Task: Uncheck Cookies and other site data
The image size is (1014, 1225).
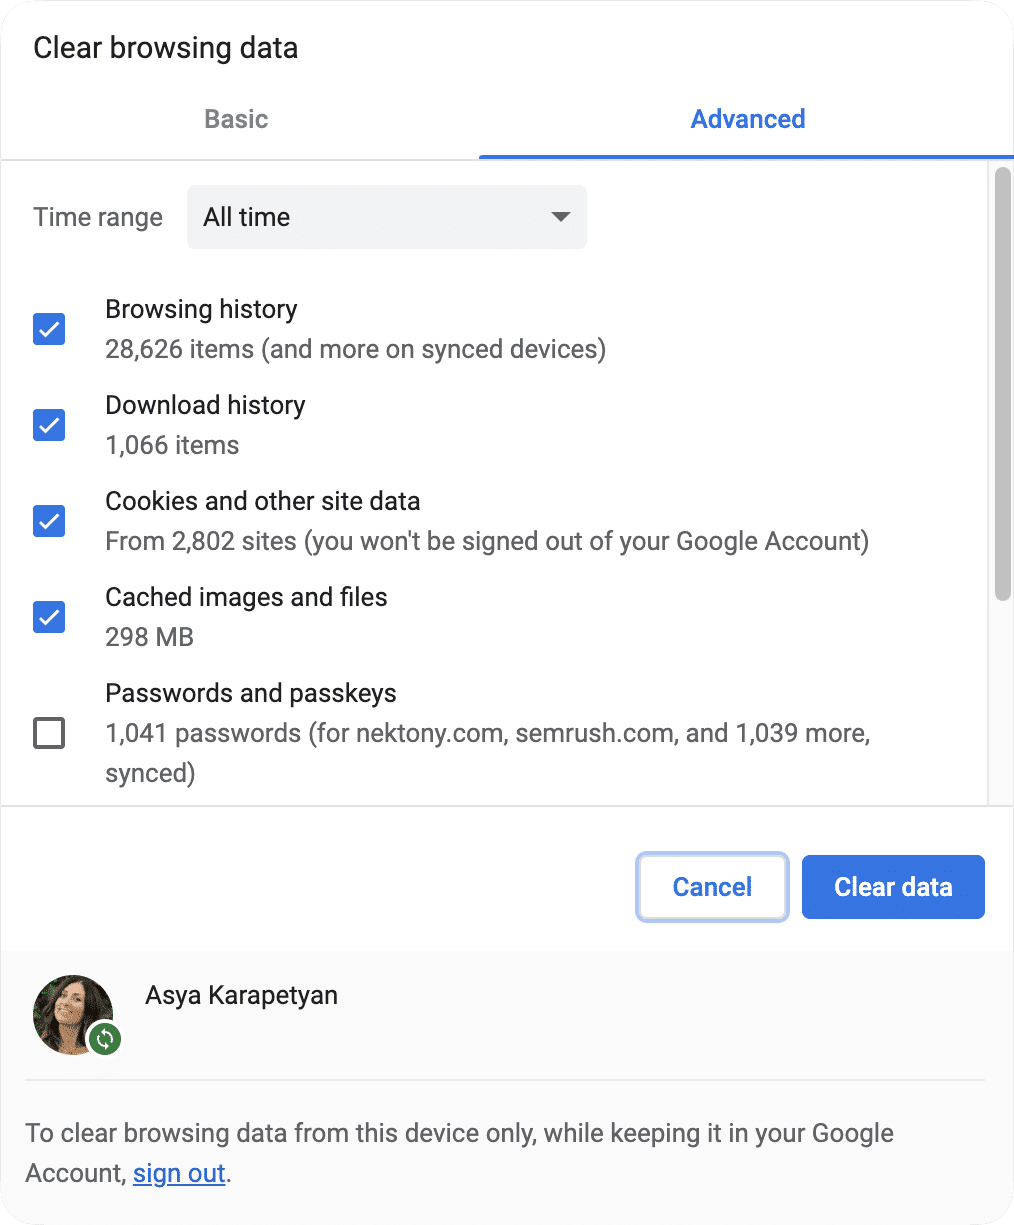Action: [48, 521]
